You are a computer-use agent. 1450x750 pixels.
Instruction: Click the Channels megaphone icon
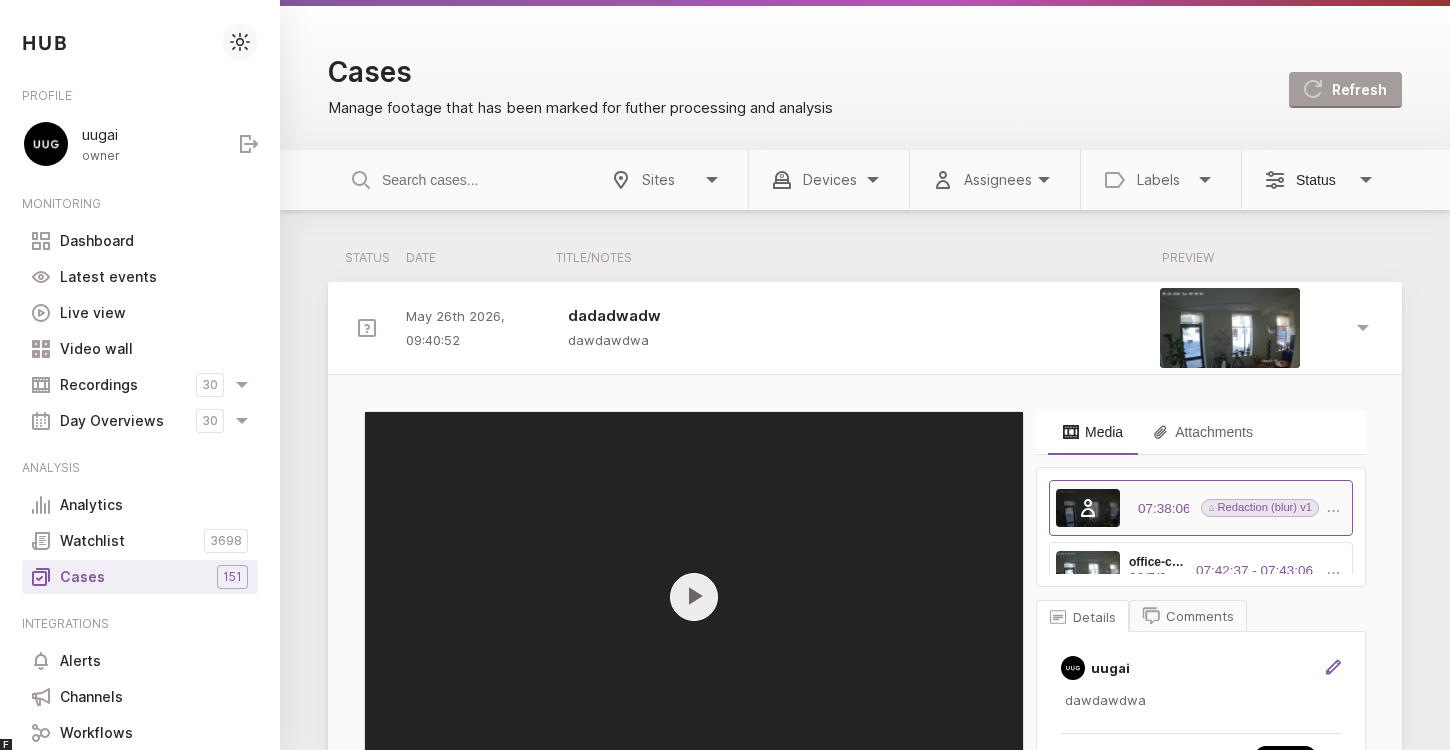(x=41, y=697)
